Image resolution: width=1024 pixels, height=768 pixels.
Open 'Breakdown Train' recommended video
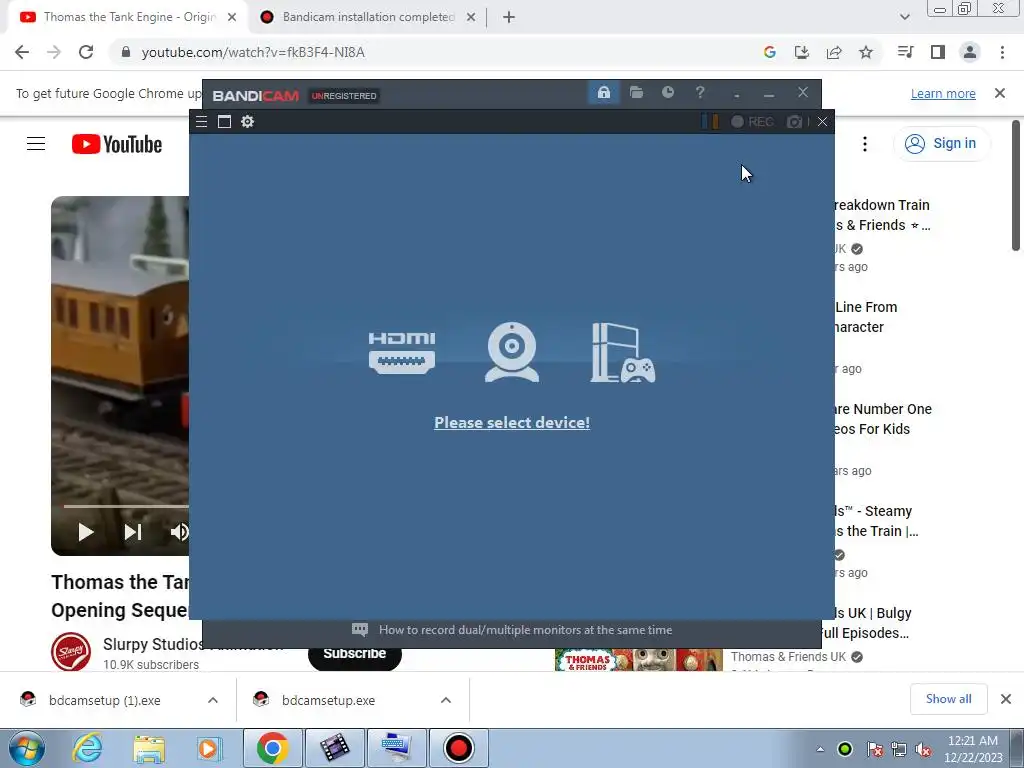pyautogui.click(x=882, y=215)
